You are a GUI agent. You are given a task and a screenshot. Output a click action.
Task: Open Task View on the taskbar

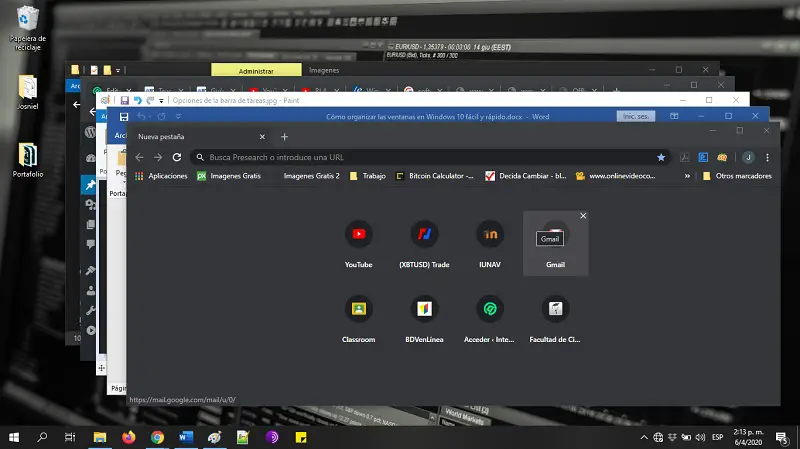click(70, 437)
